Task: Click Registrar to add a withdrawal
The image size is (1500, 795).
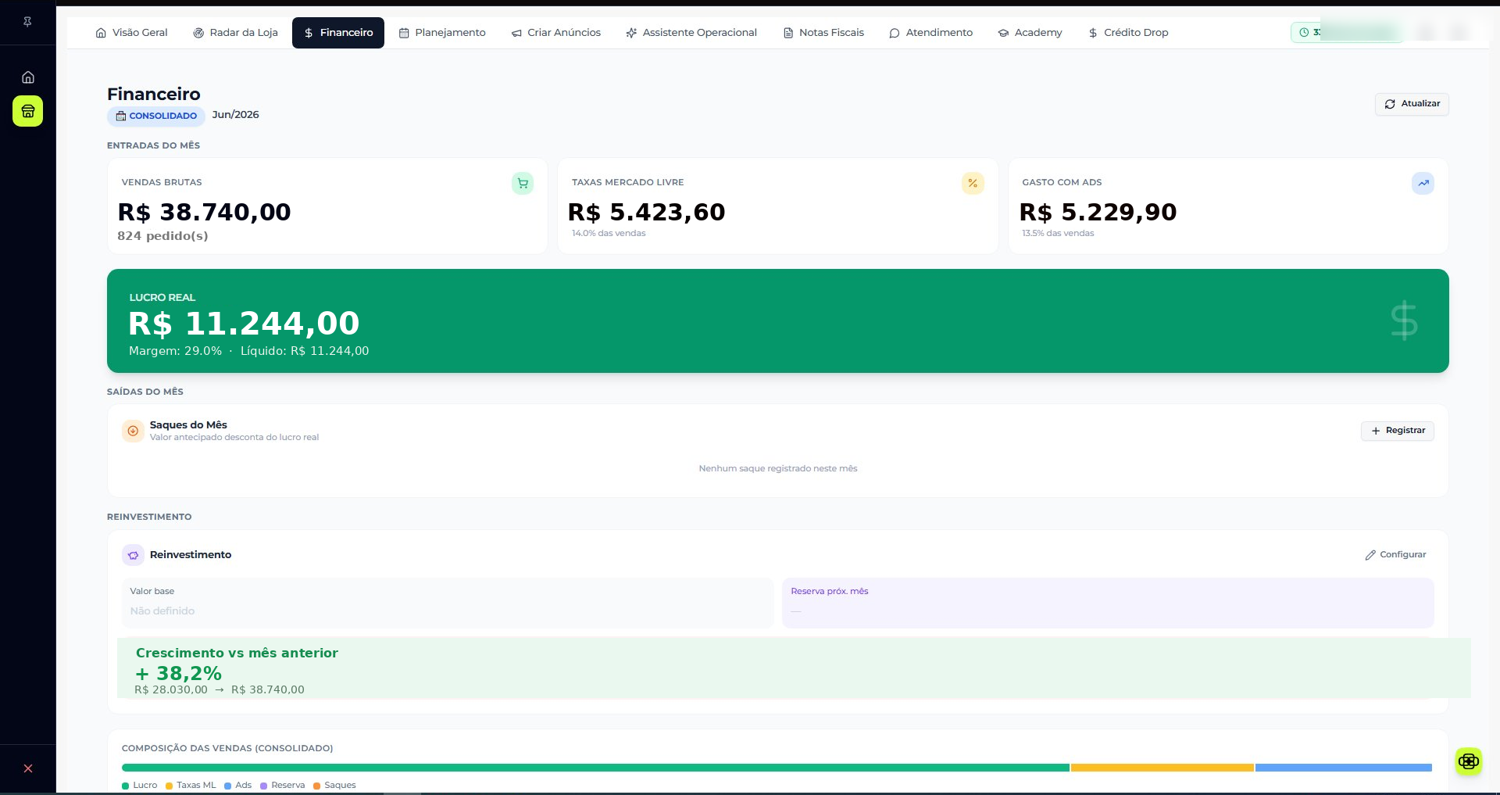Action: pyautogui.click(x=1397, y=431)
